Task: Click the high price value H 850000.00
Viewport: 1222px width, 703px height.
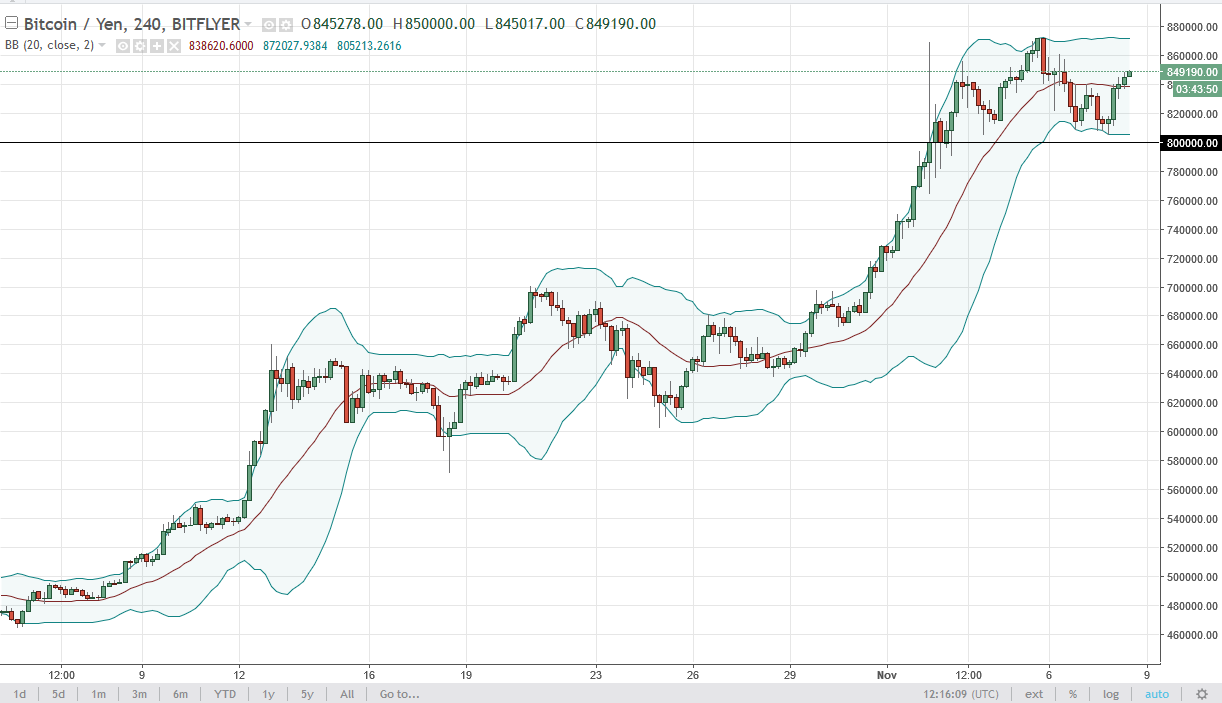Action: point(436,24)
